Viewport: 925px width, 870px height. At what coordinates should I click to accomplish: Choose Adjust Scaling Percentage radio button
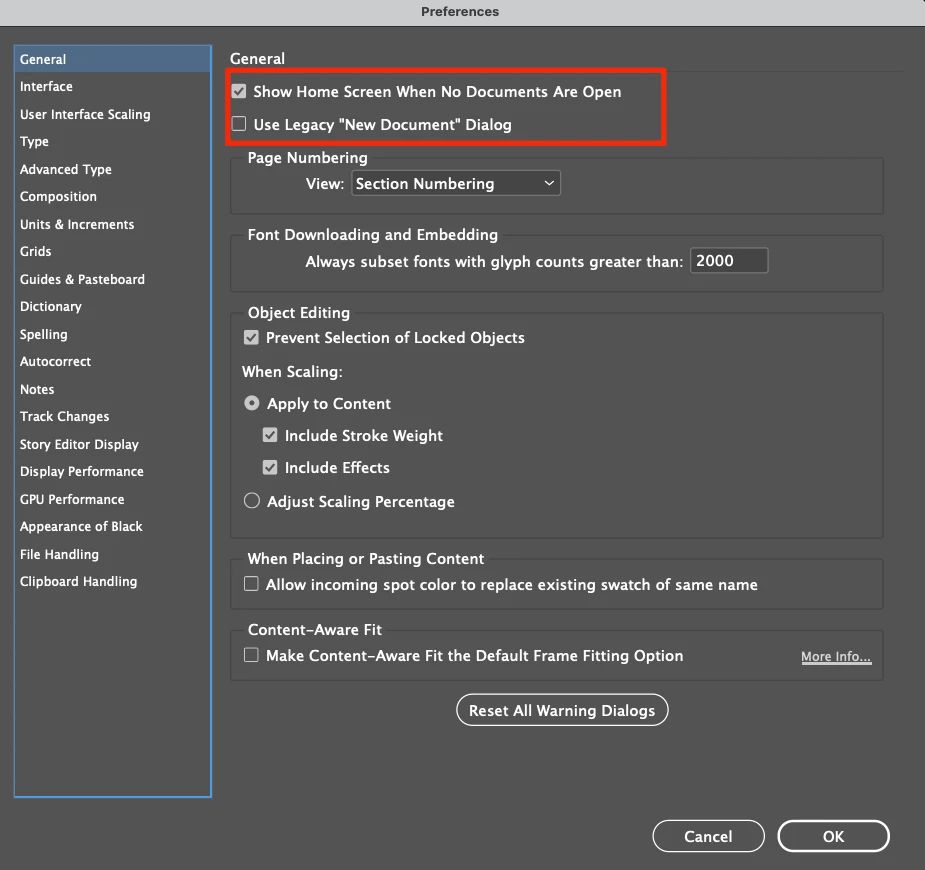(x=252, y=501)
